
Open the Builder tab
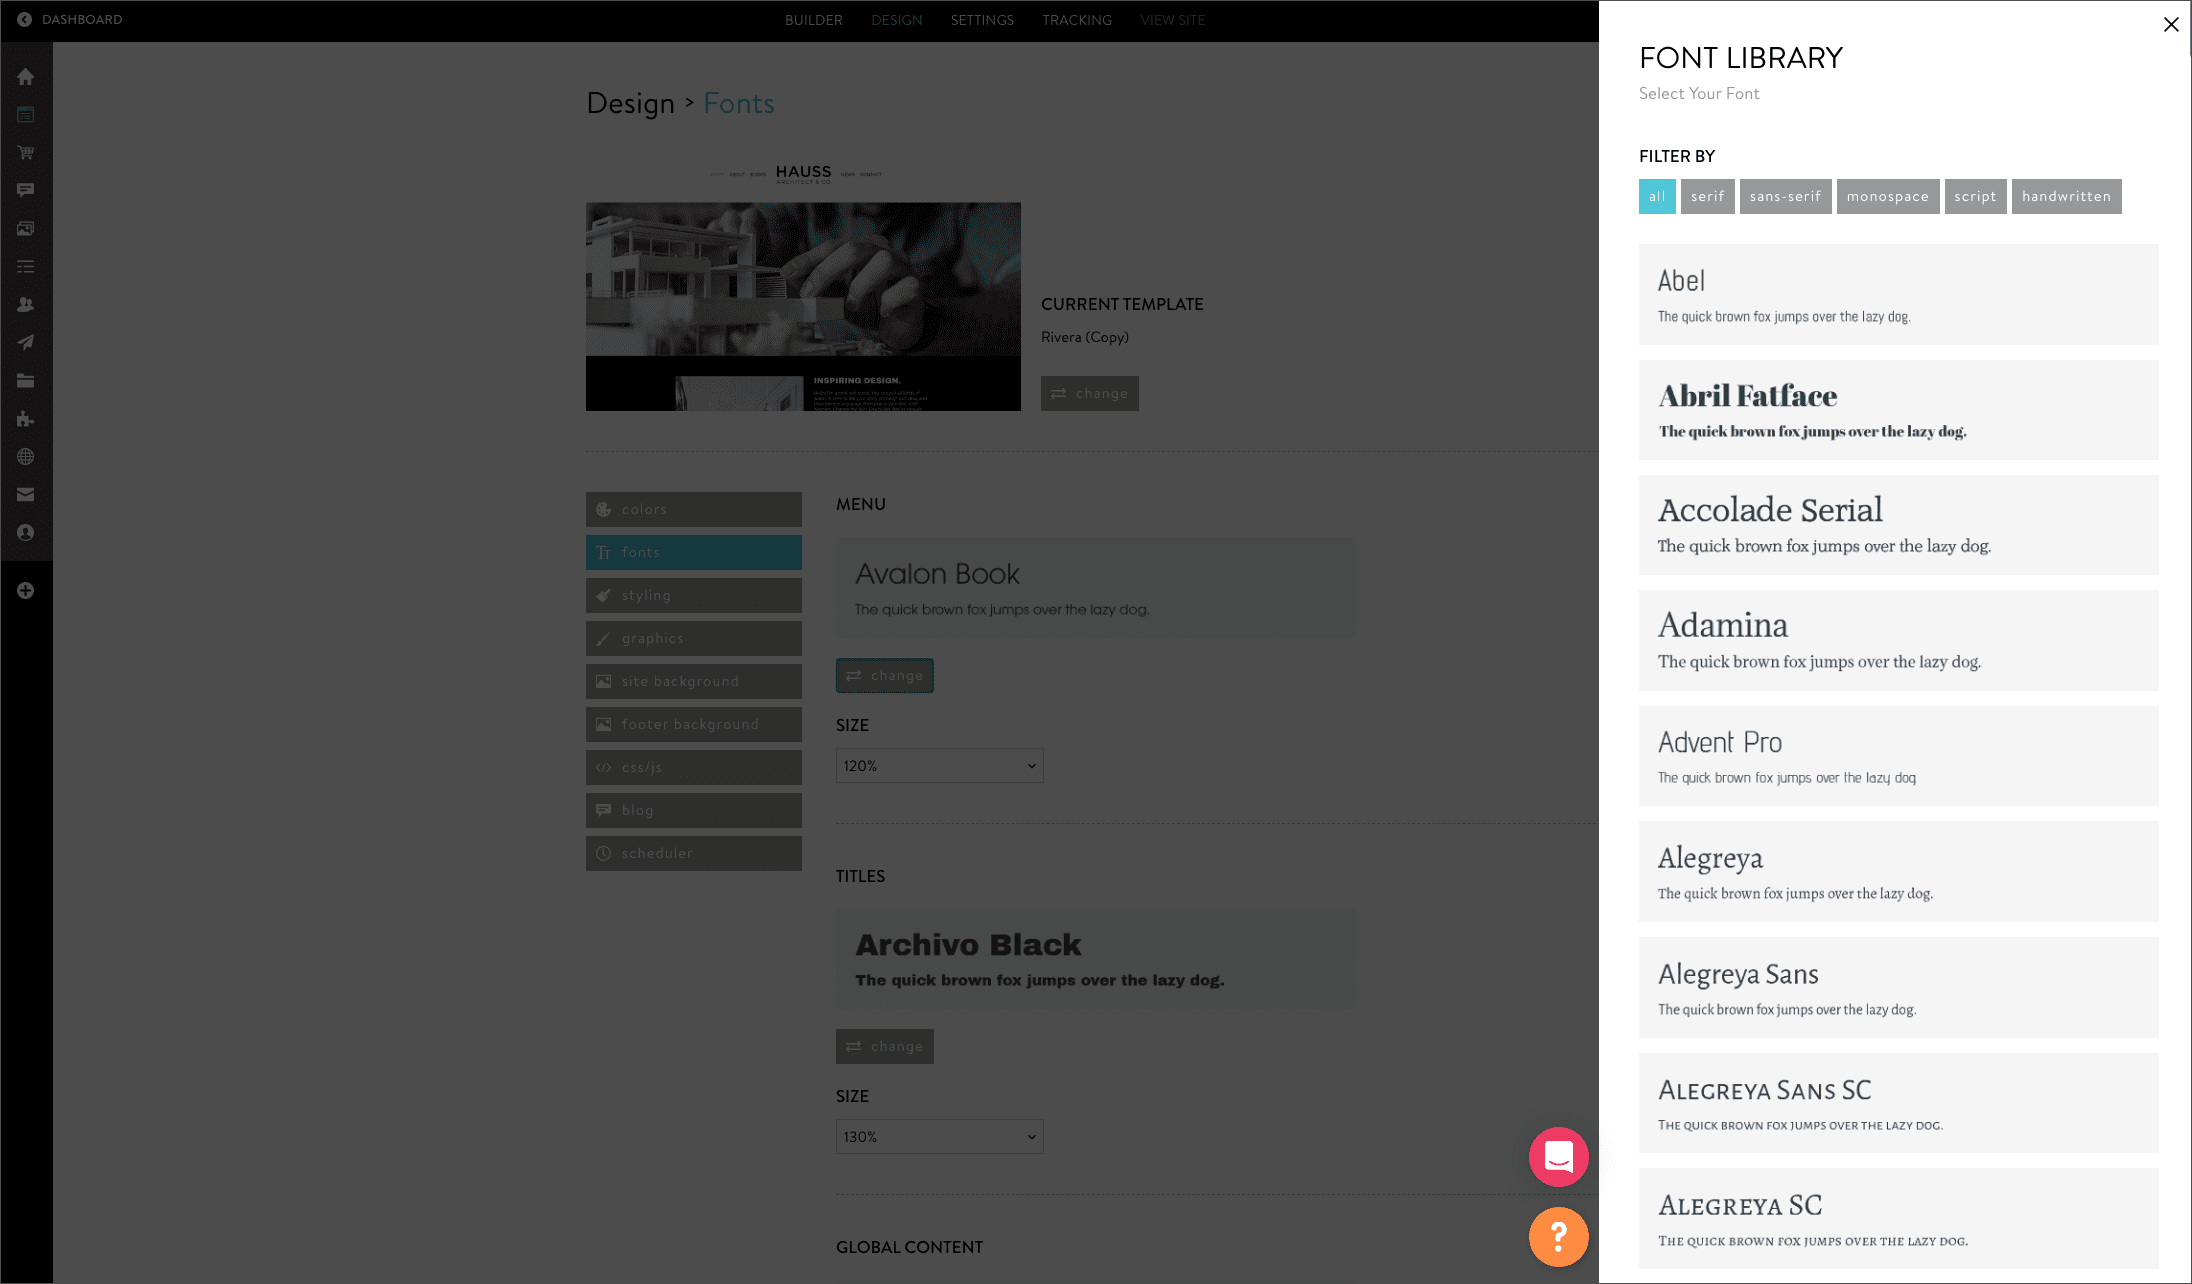click(813, 20)
